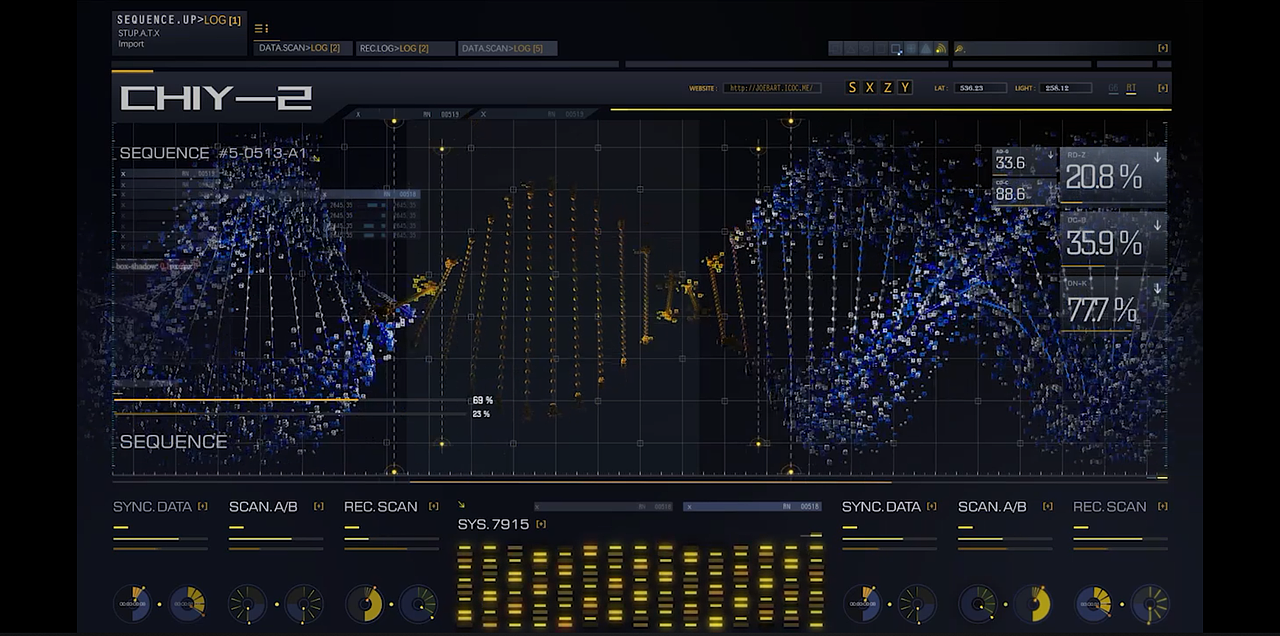Toggle the Y axis button
The image size is (1280, 636).
point(905,88)
